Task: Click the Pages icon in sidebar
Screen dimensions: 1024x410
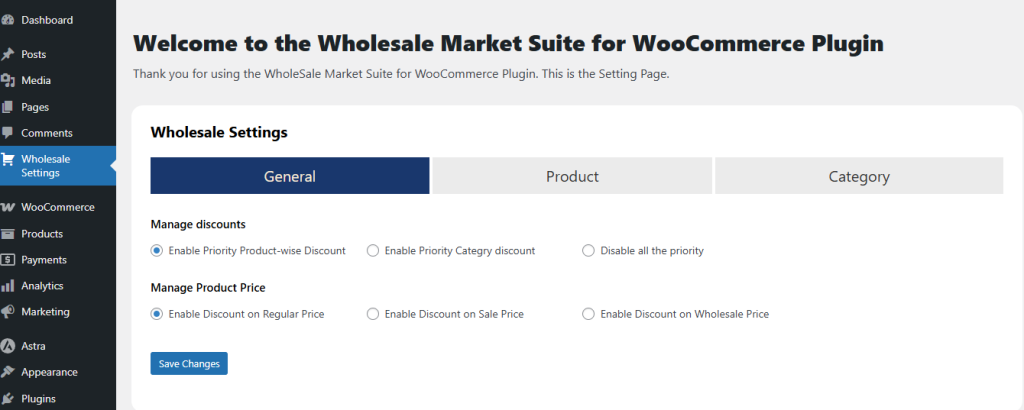Action: (8, 107)
